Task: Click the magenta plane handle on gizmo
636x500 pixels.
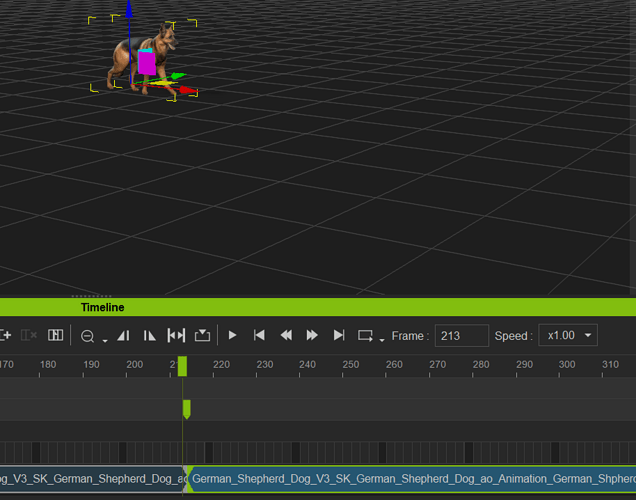Action: 147,63
